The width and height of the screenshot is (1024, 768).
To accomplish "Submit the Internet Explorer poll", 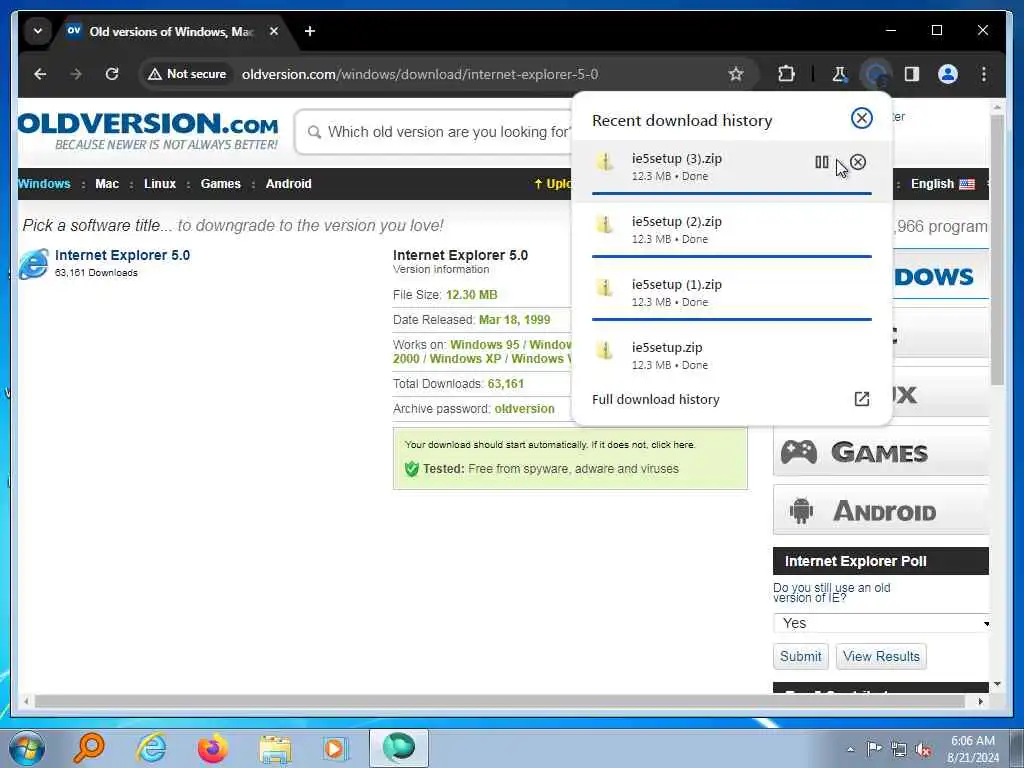I will [x=801, y=656].
